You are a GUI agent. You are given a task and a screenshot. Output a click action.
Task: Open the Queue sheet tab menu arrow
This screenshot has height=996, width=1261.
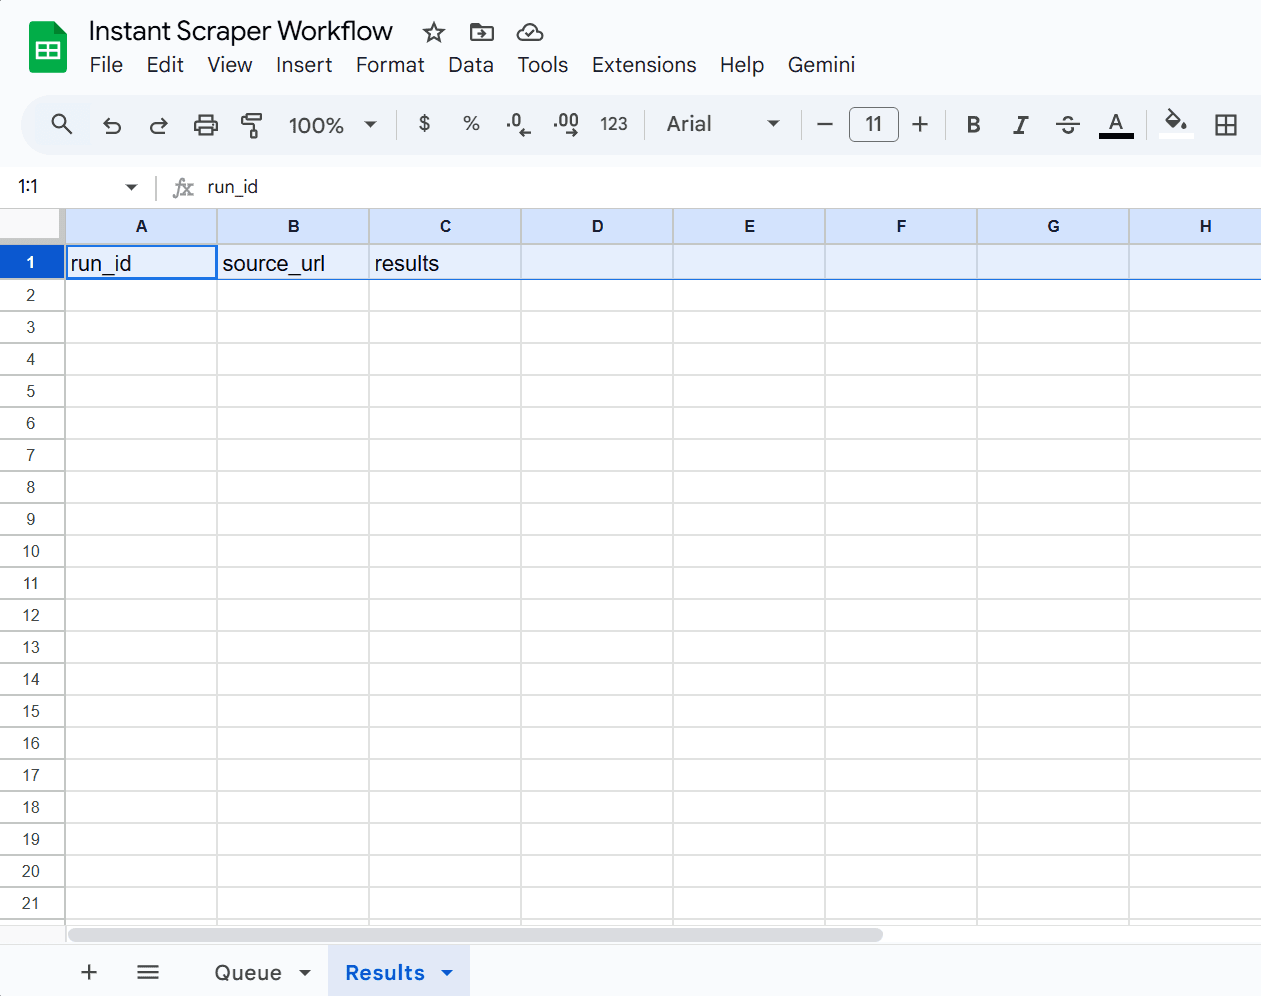(305, 973)
